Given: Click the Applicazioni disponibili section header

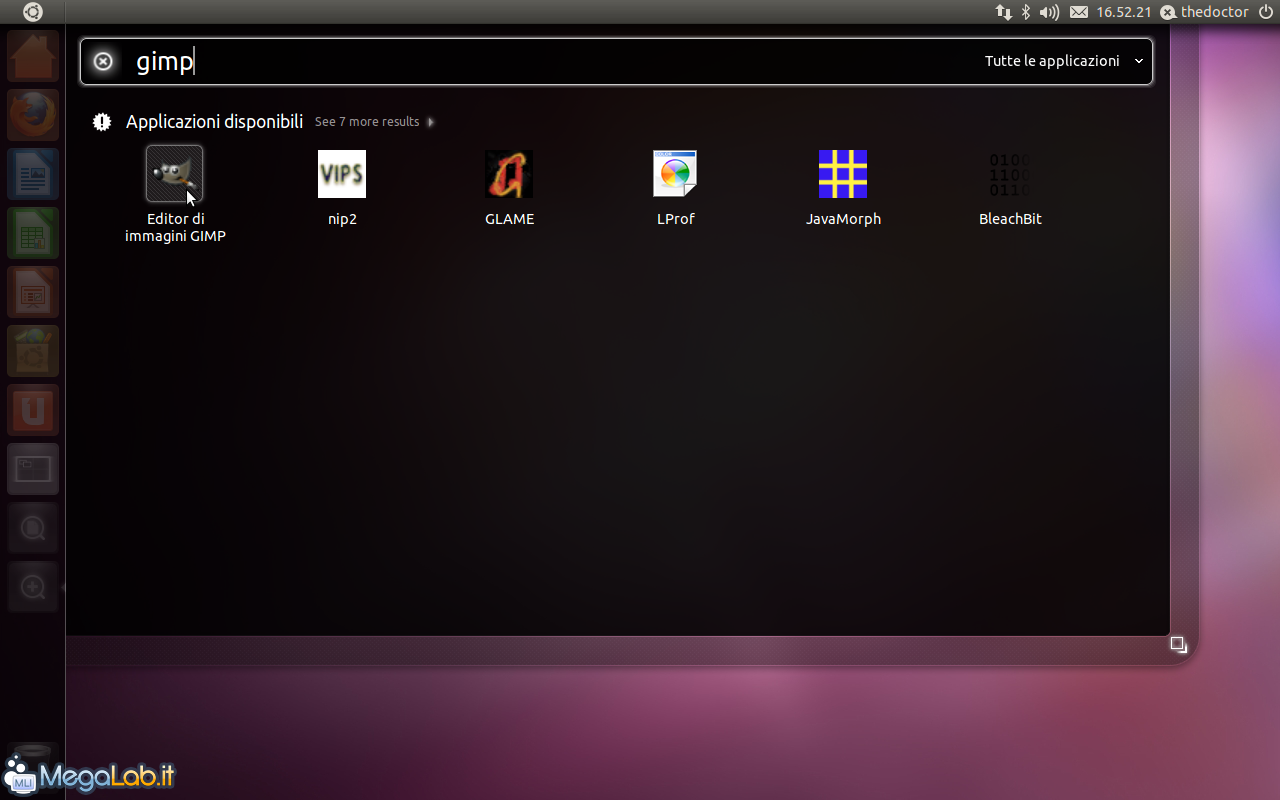Looking at the screenshot, I should coord(214,122).
